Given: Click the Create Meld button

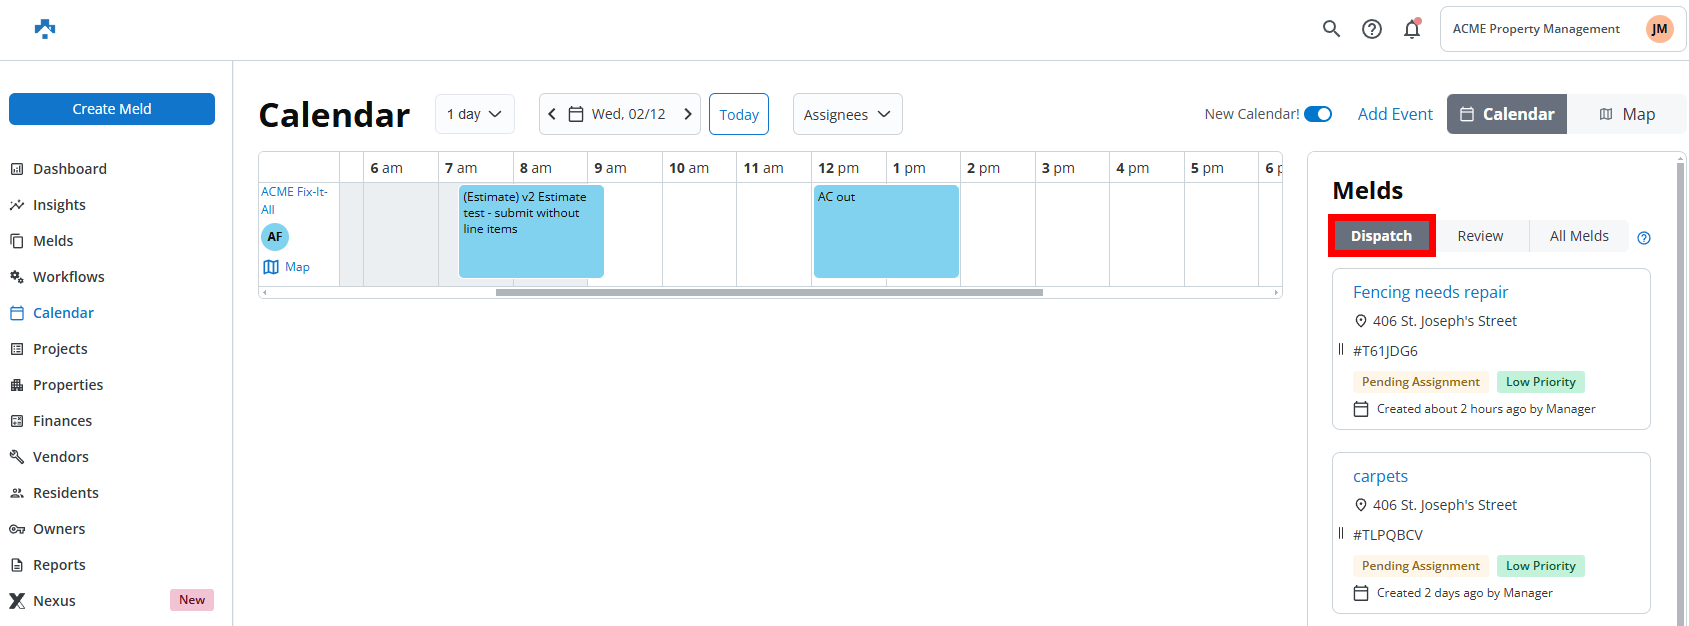Looking at the screenshot, I should click(x=112, y=109).
